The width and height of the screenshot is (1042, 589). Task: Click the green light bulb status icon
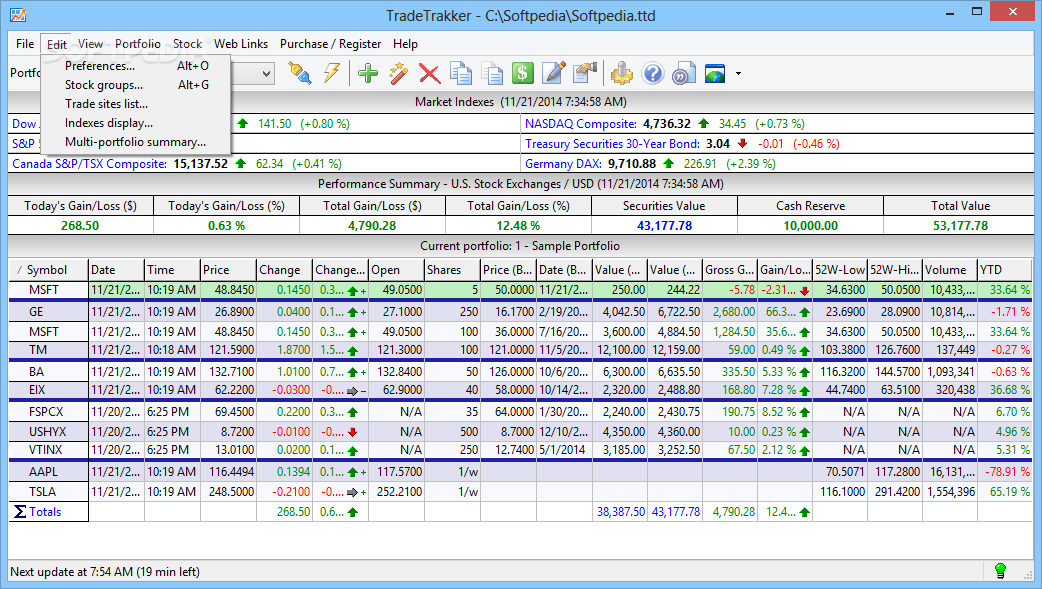(1000, 570)
